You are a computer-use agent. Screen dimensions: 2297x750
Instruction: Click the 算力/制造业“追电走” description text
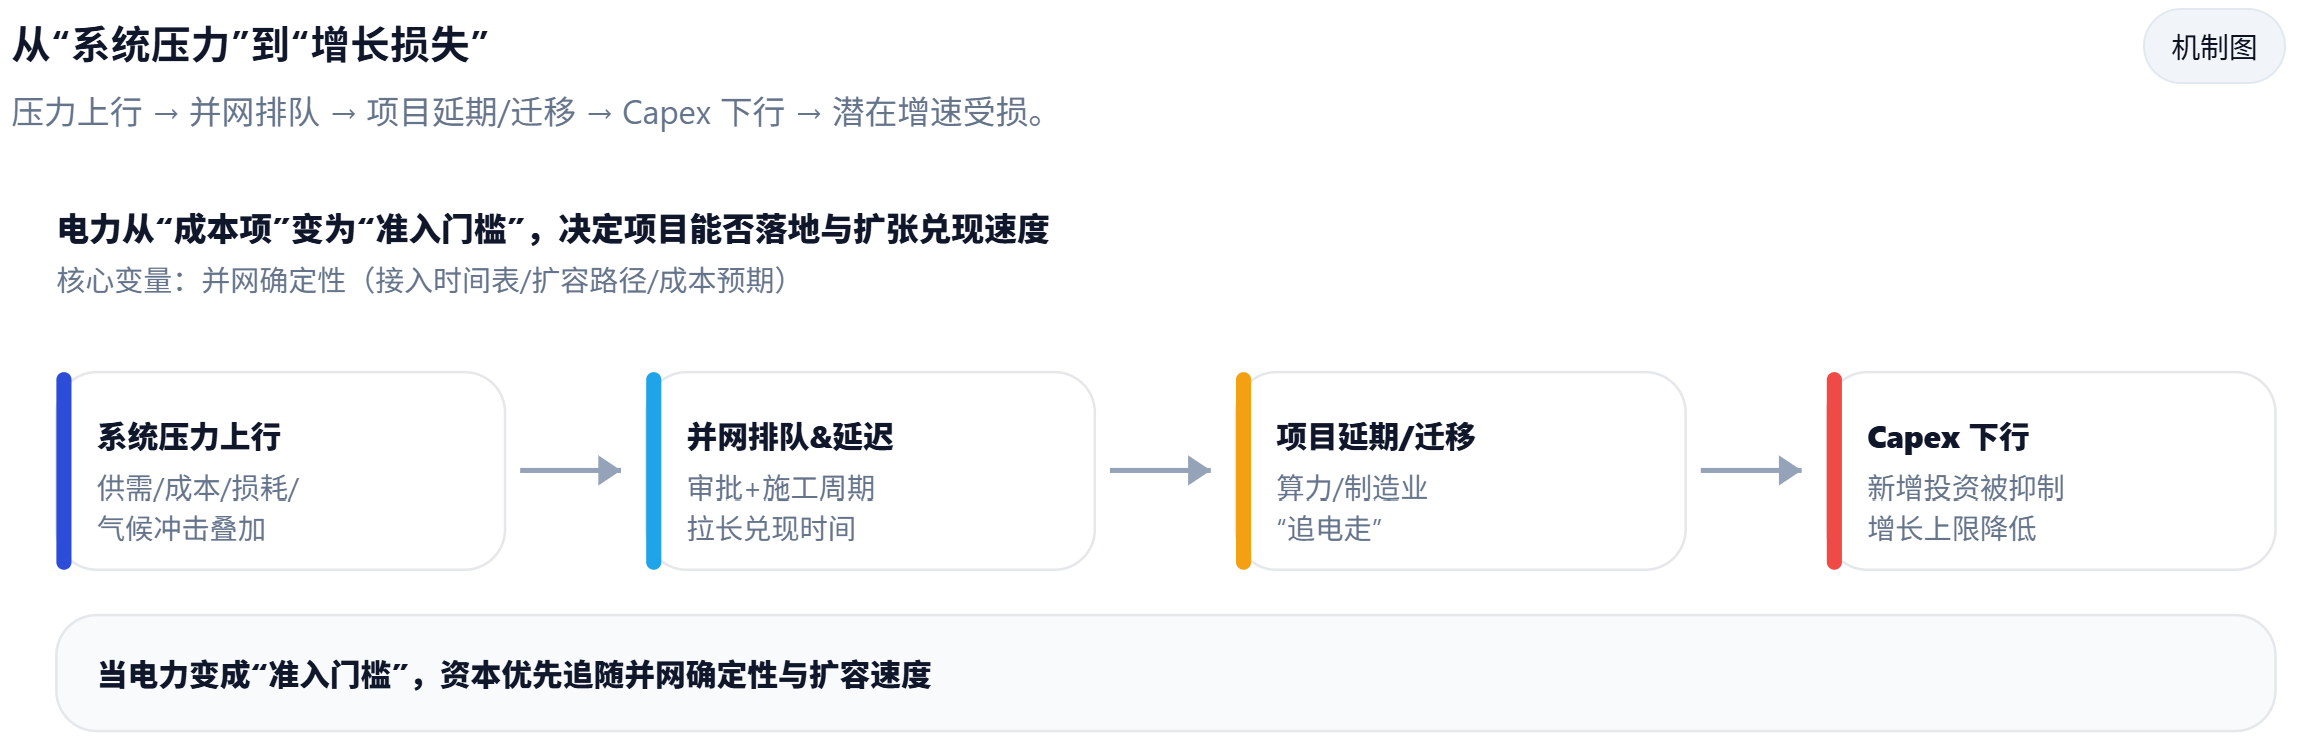click(x=1351, y=508)
